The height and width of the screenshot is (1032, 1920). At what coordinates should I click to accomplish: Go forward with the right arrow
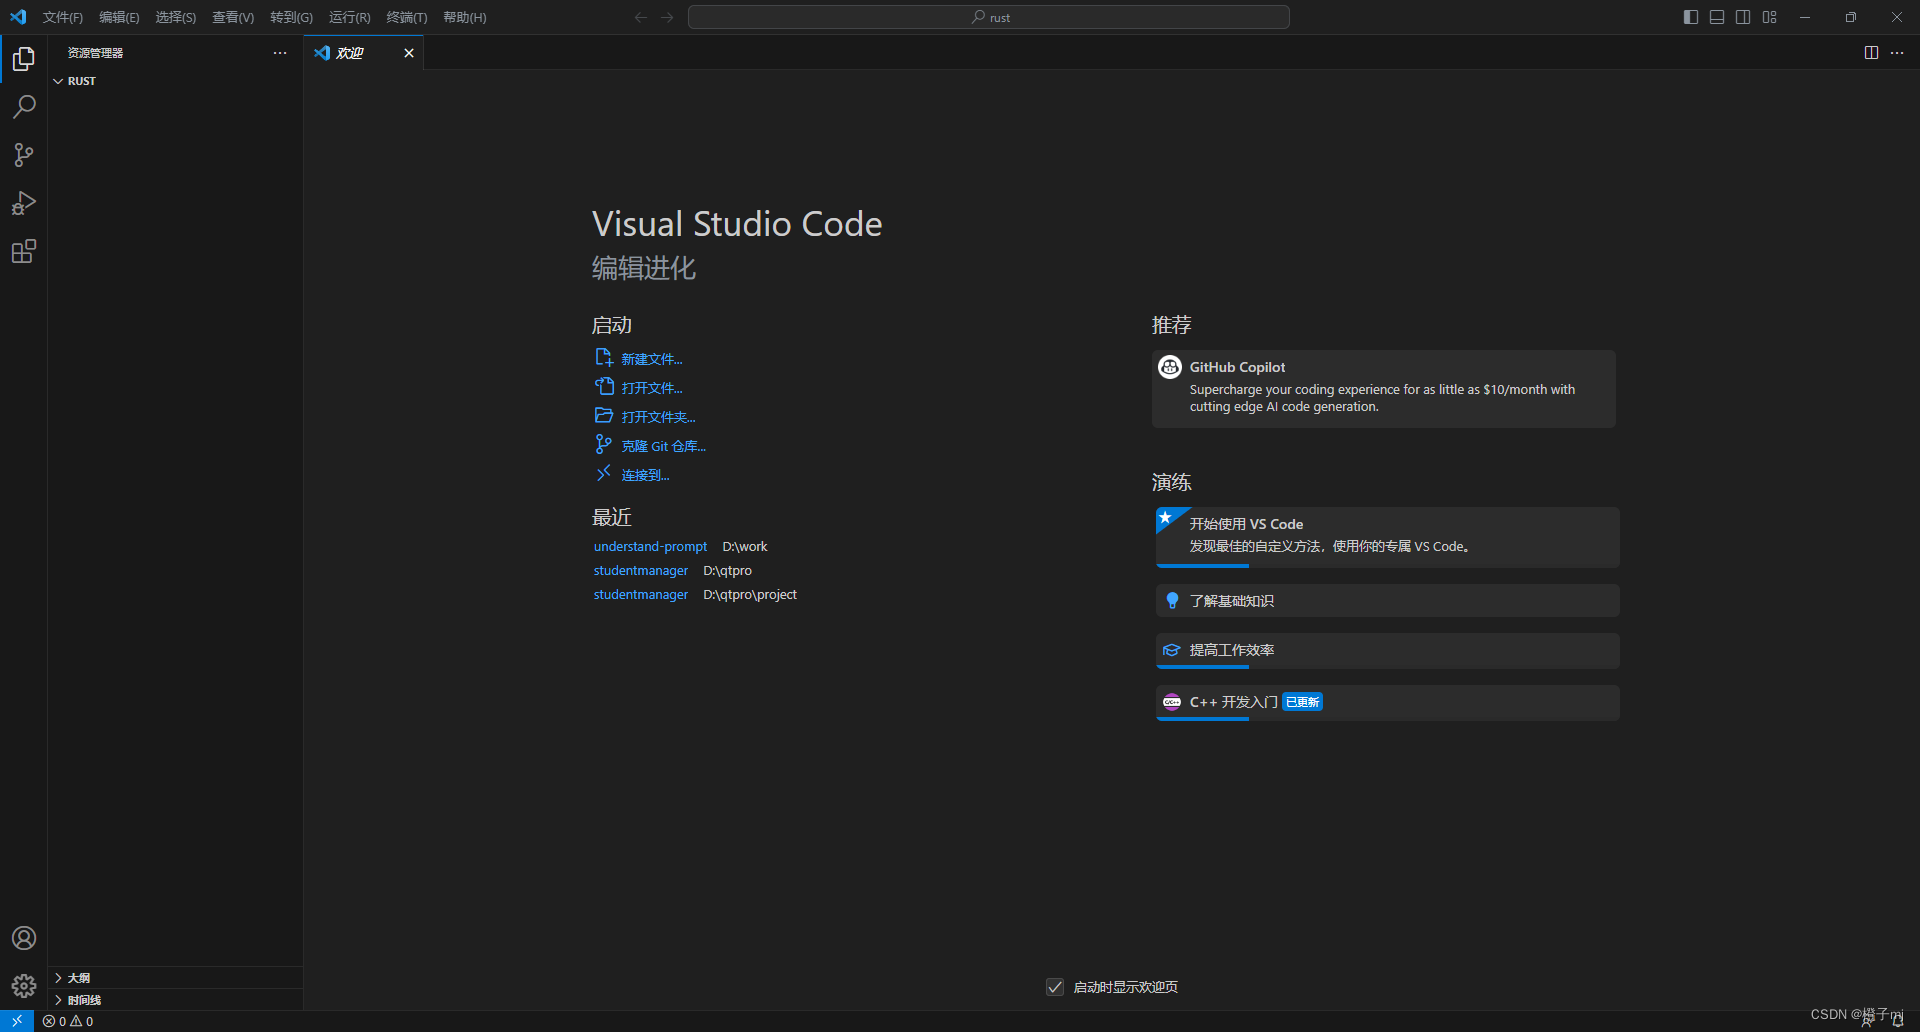(x=667, y=17)
